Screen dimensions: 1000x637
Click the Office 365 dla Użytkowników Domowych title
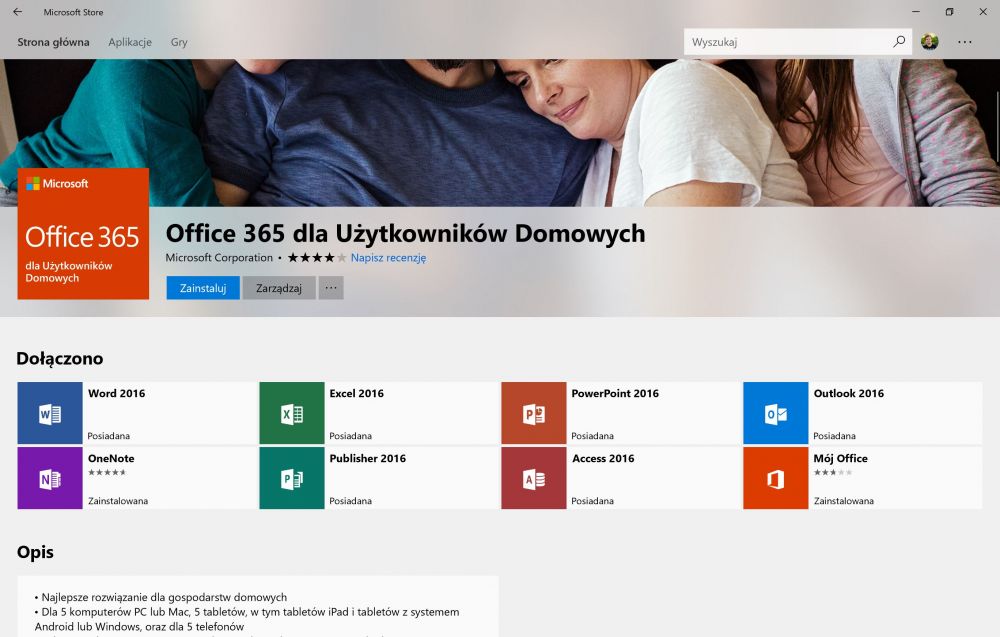tap(406, 233)
